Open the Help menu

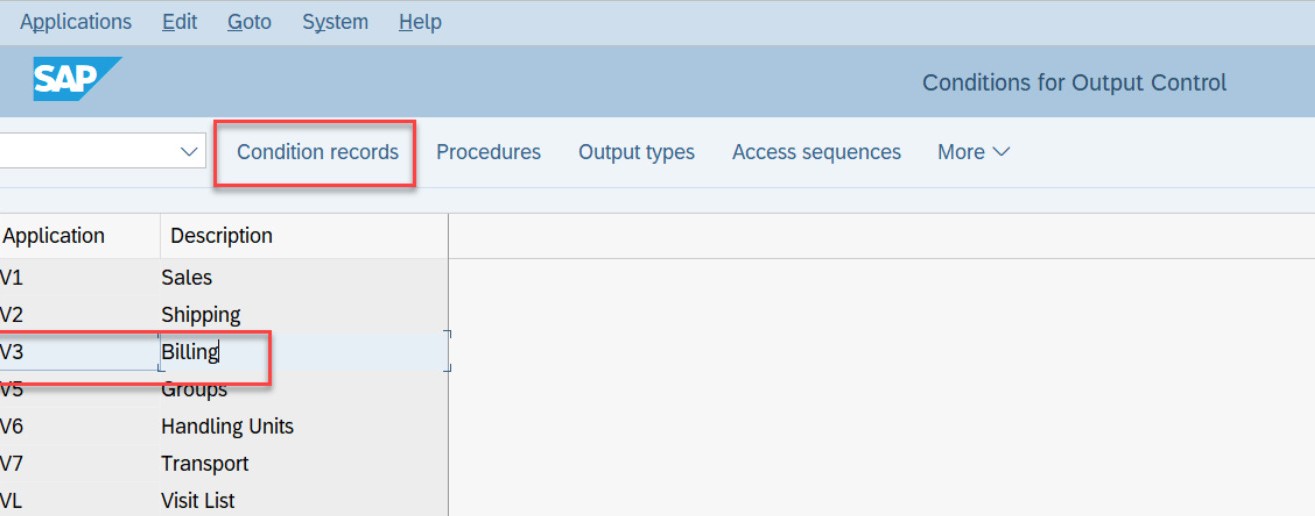420,21
